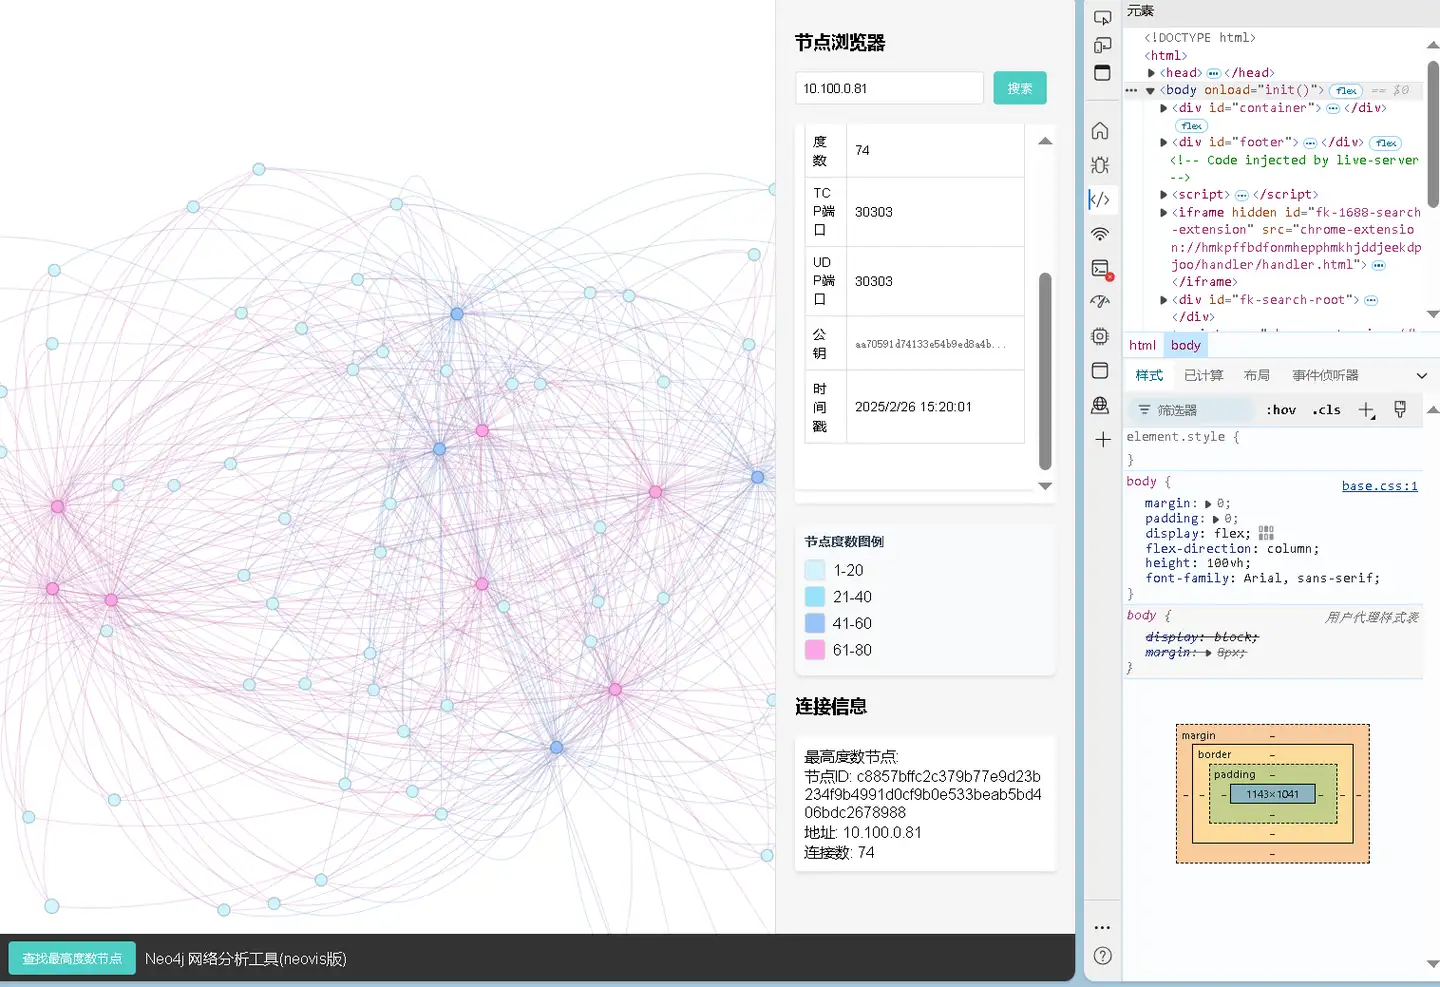The image size is (1440, 987).
Task: Expand the script element node
Action: coord(1163,195)
